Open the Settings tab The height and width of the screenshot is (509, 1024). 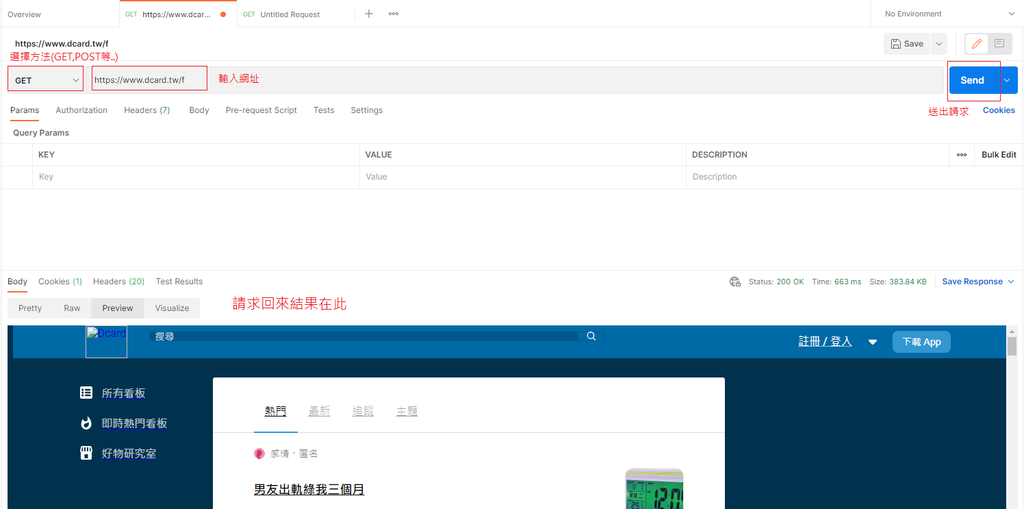[366, 110]
